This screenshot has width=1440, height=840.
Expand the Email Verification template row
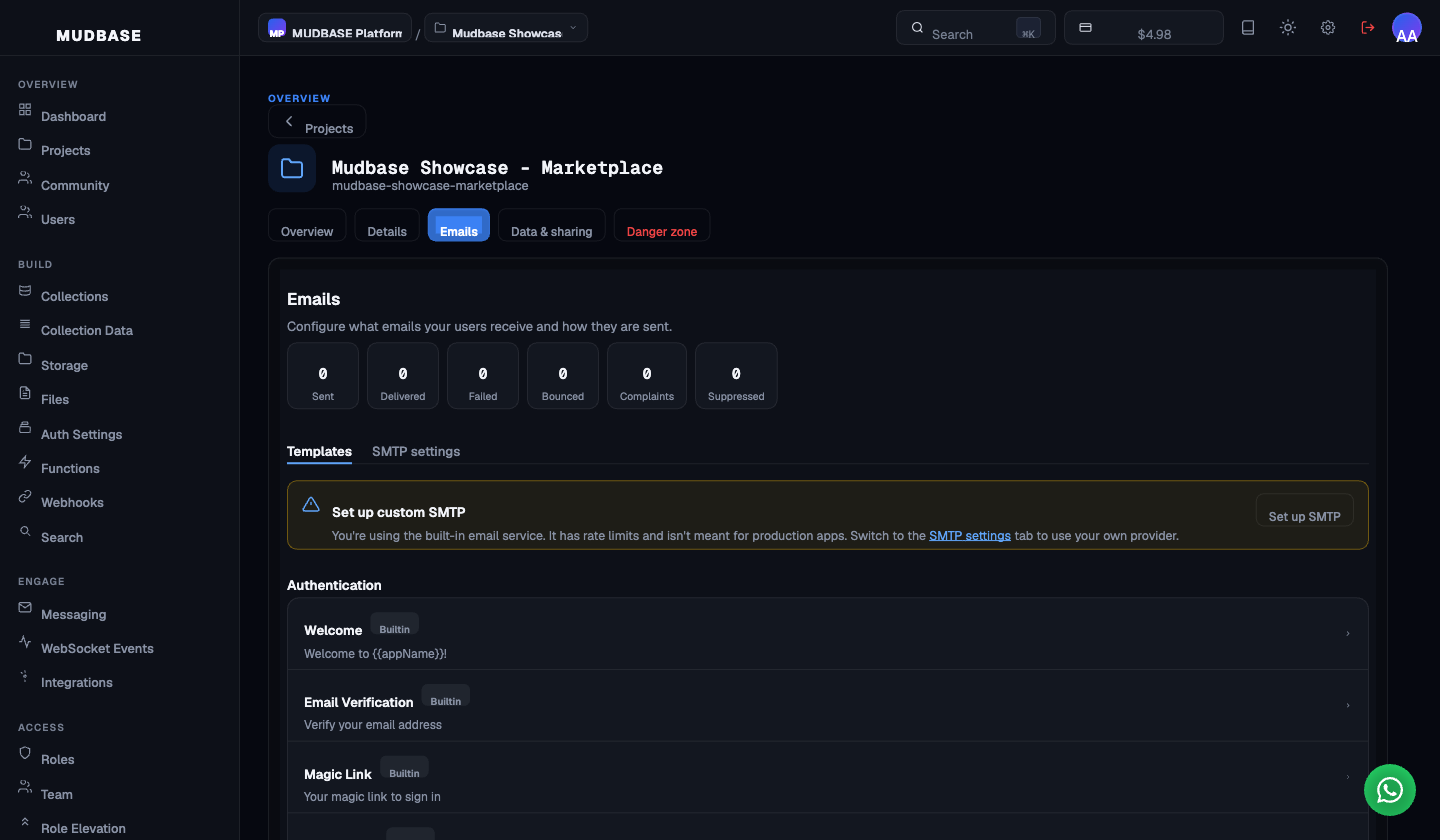pos(828,706)
